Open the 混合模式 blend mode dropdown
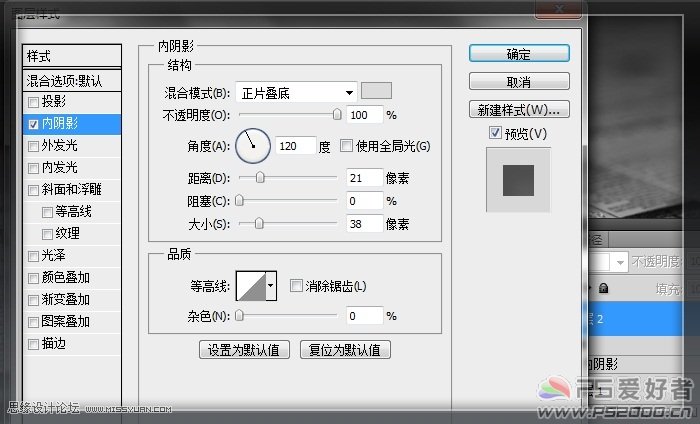The width and height of the screenshot is (700, 424). point(296,93)
